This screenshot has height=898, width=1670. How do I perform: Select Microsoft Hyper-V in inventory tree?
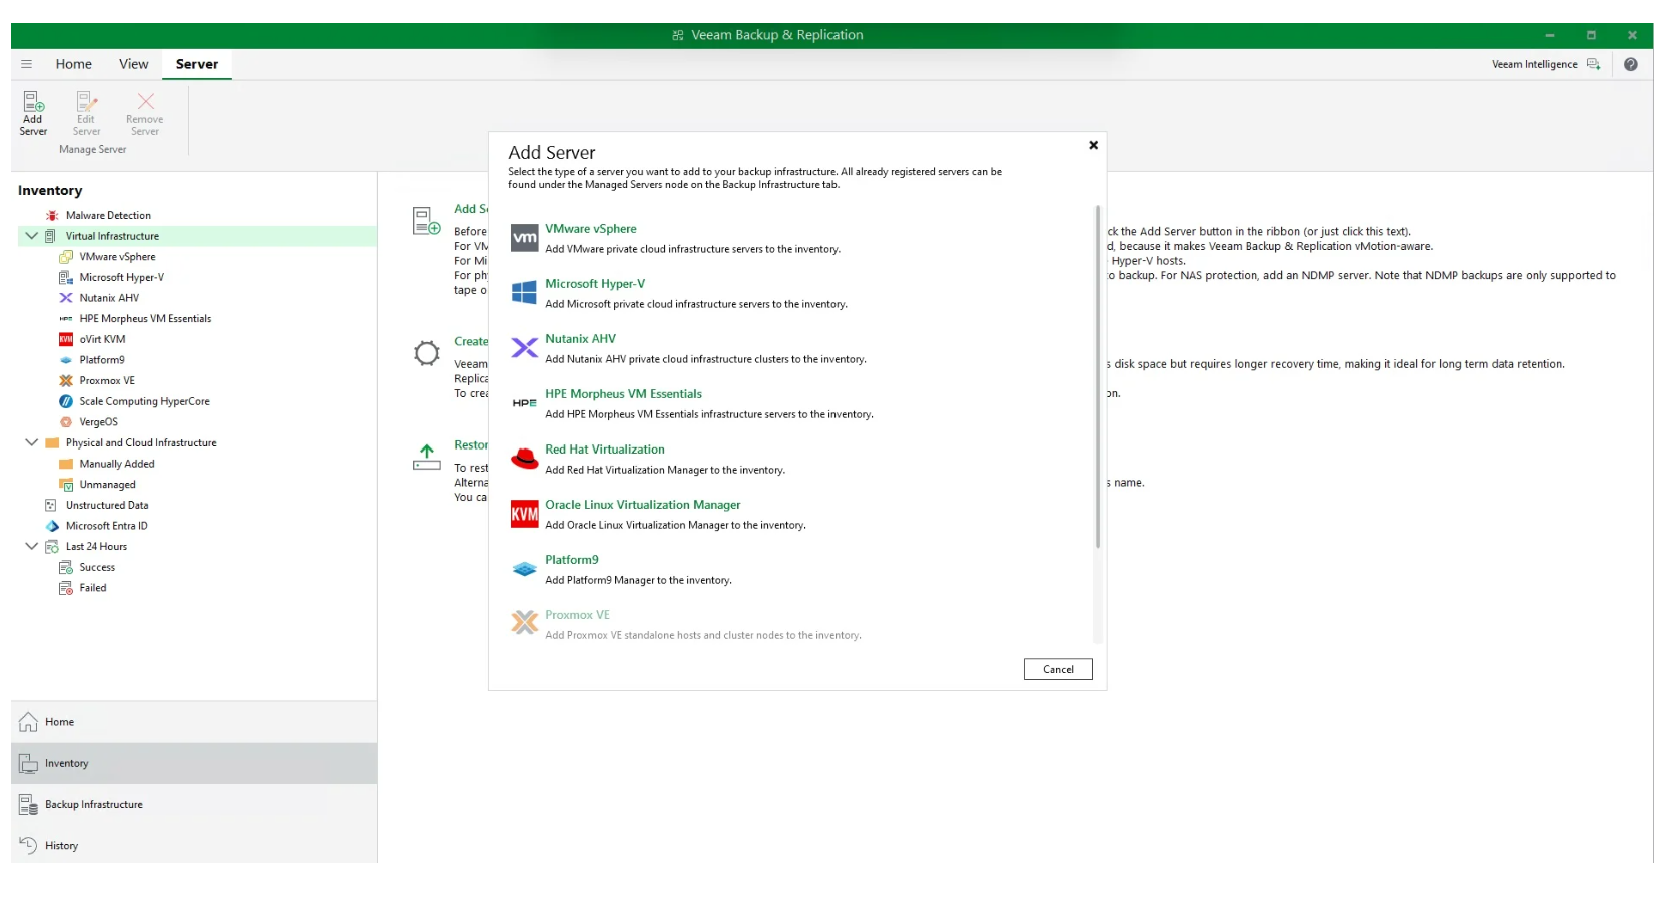[121, 278]
